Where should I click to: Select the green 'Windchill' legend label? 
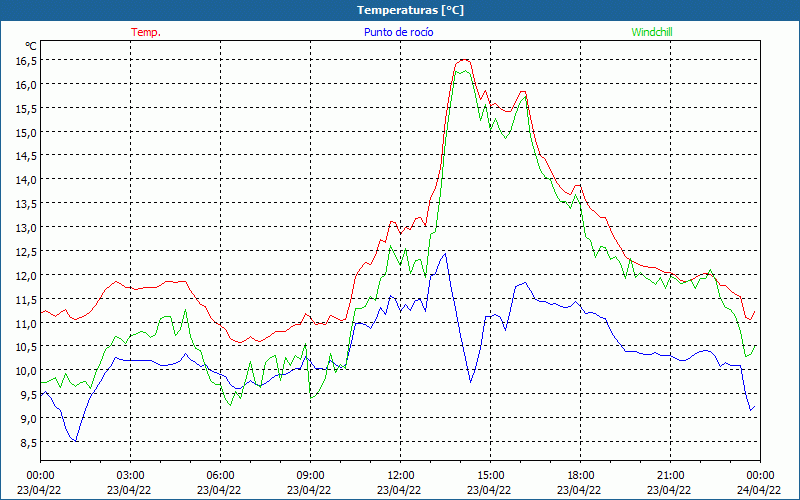[x=652, y=32]
